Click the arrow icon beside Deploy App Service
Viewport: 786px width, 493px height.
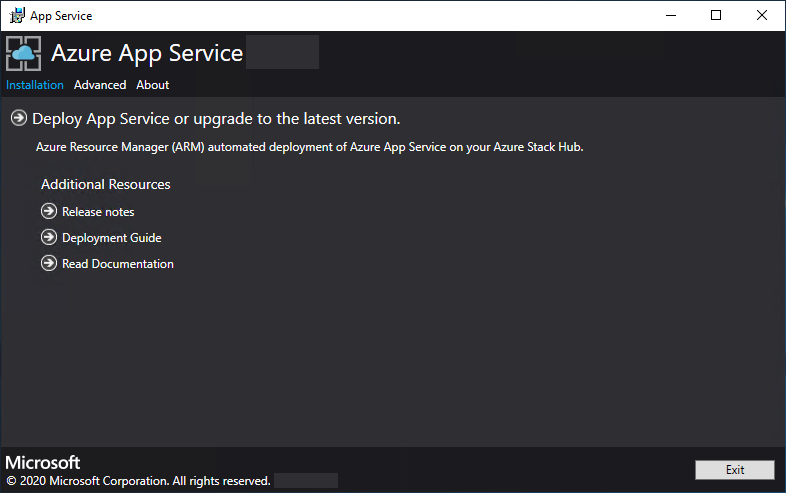[x=19, y=119]
